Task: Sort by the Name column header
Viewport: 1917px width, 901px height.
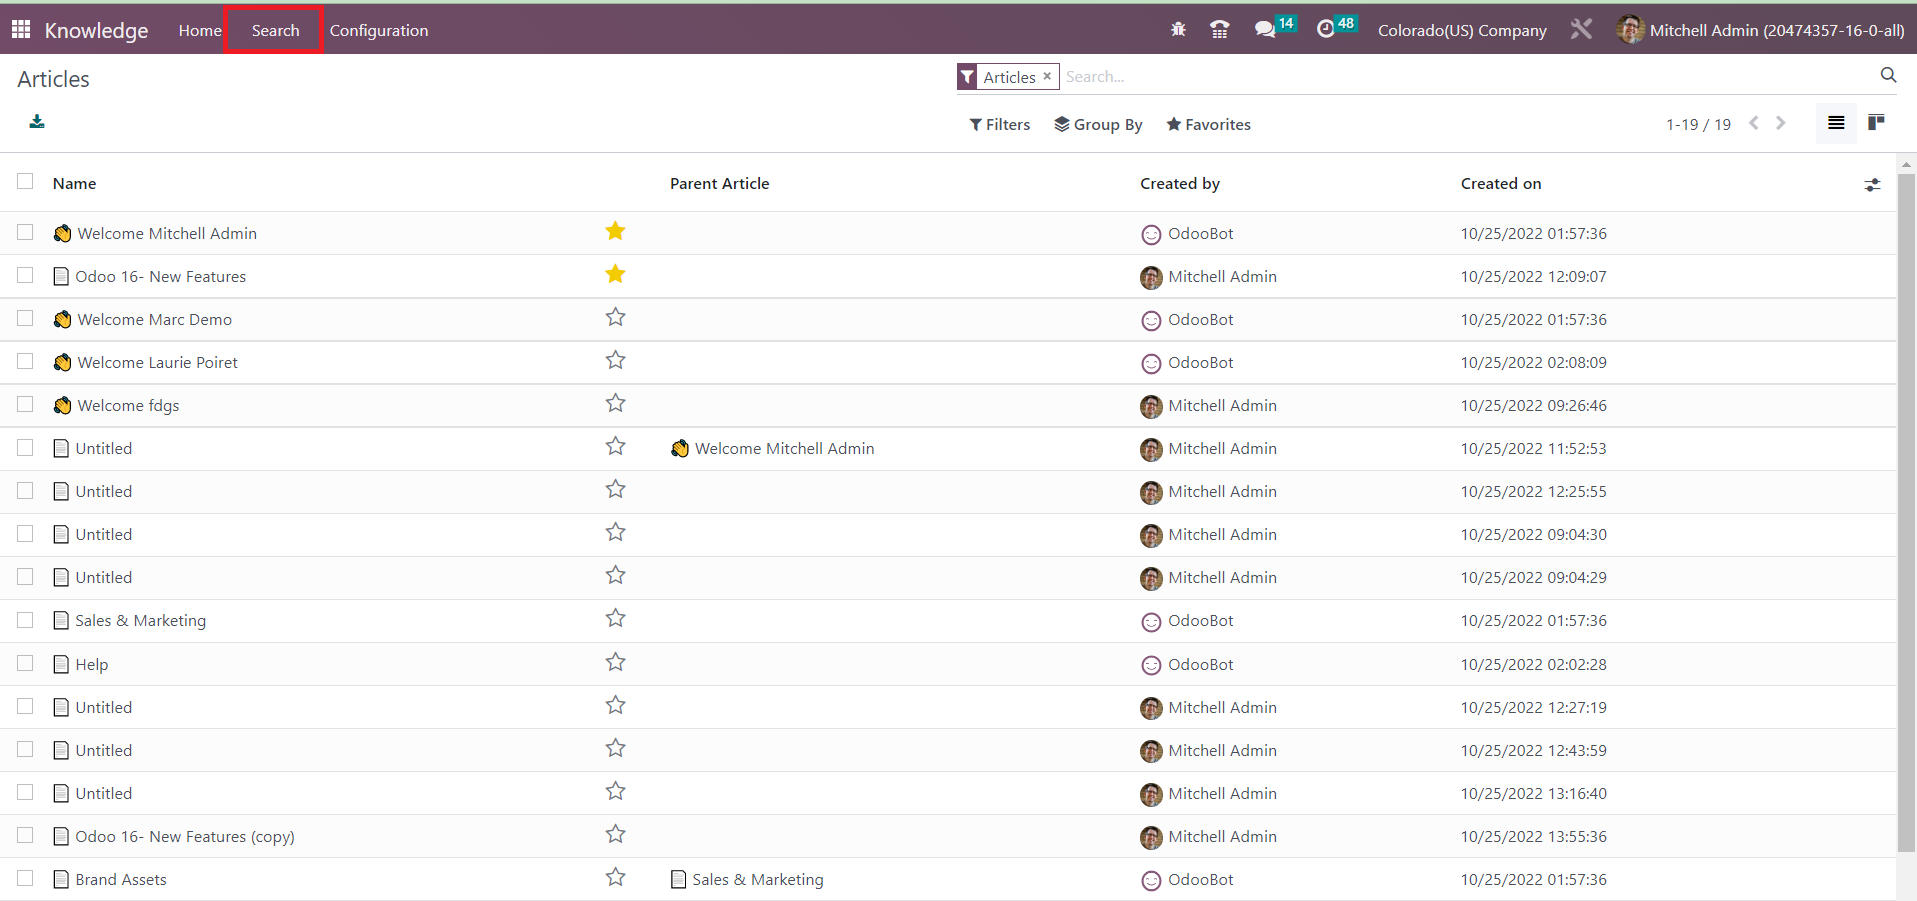Action: click(75, 183)
